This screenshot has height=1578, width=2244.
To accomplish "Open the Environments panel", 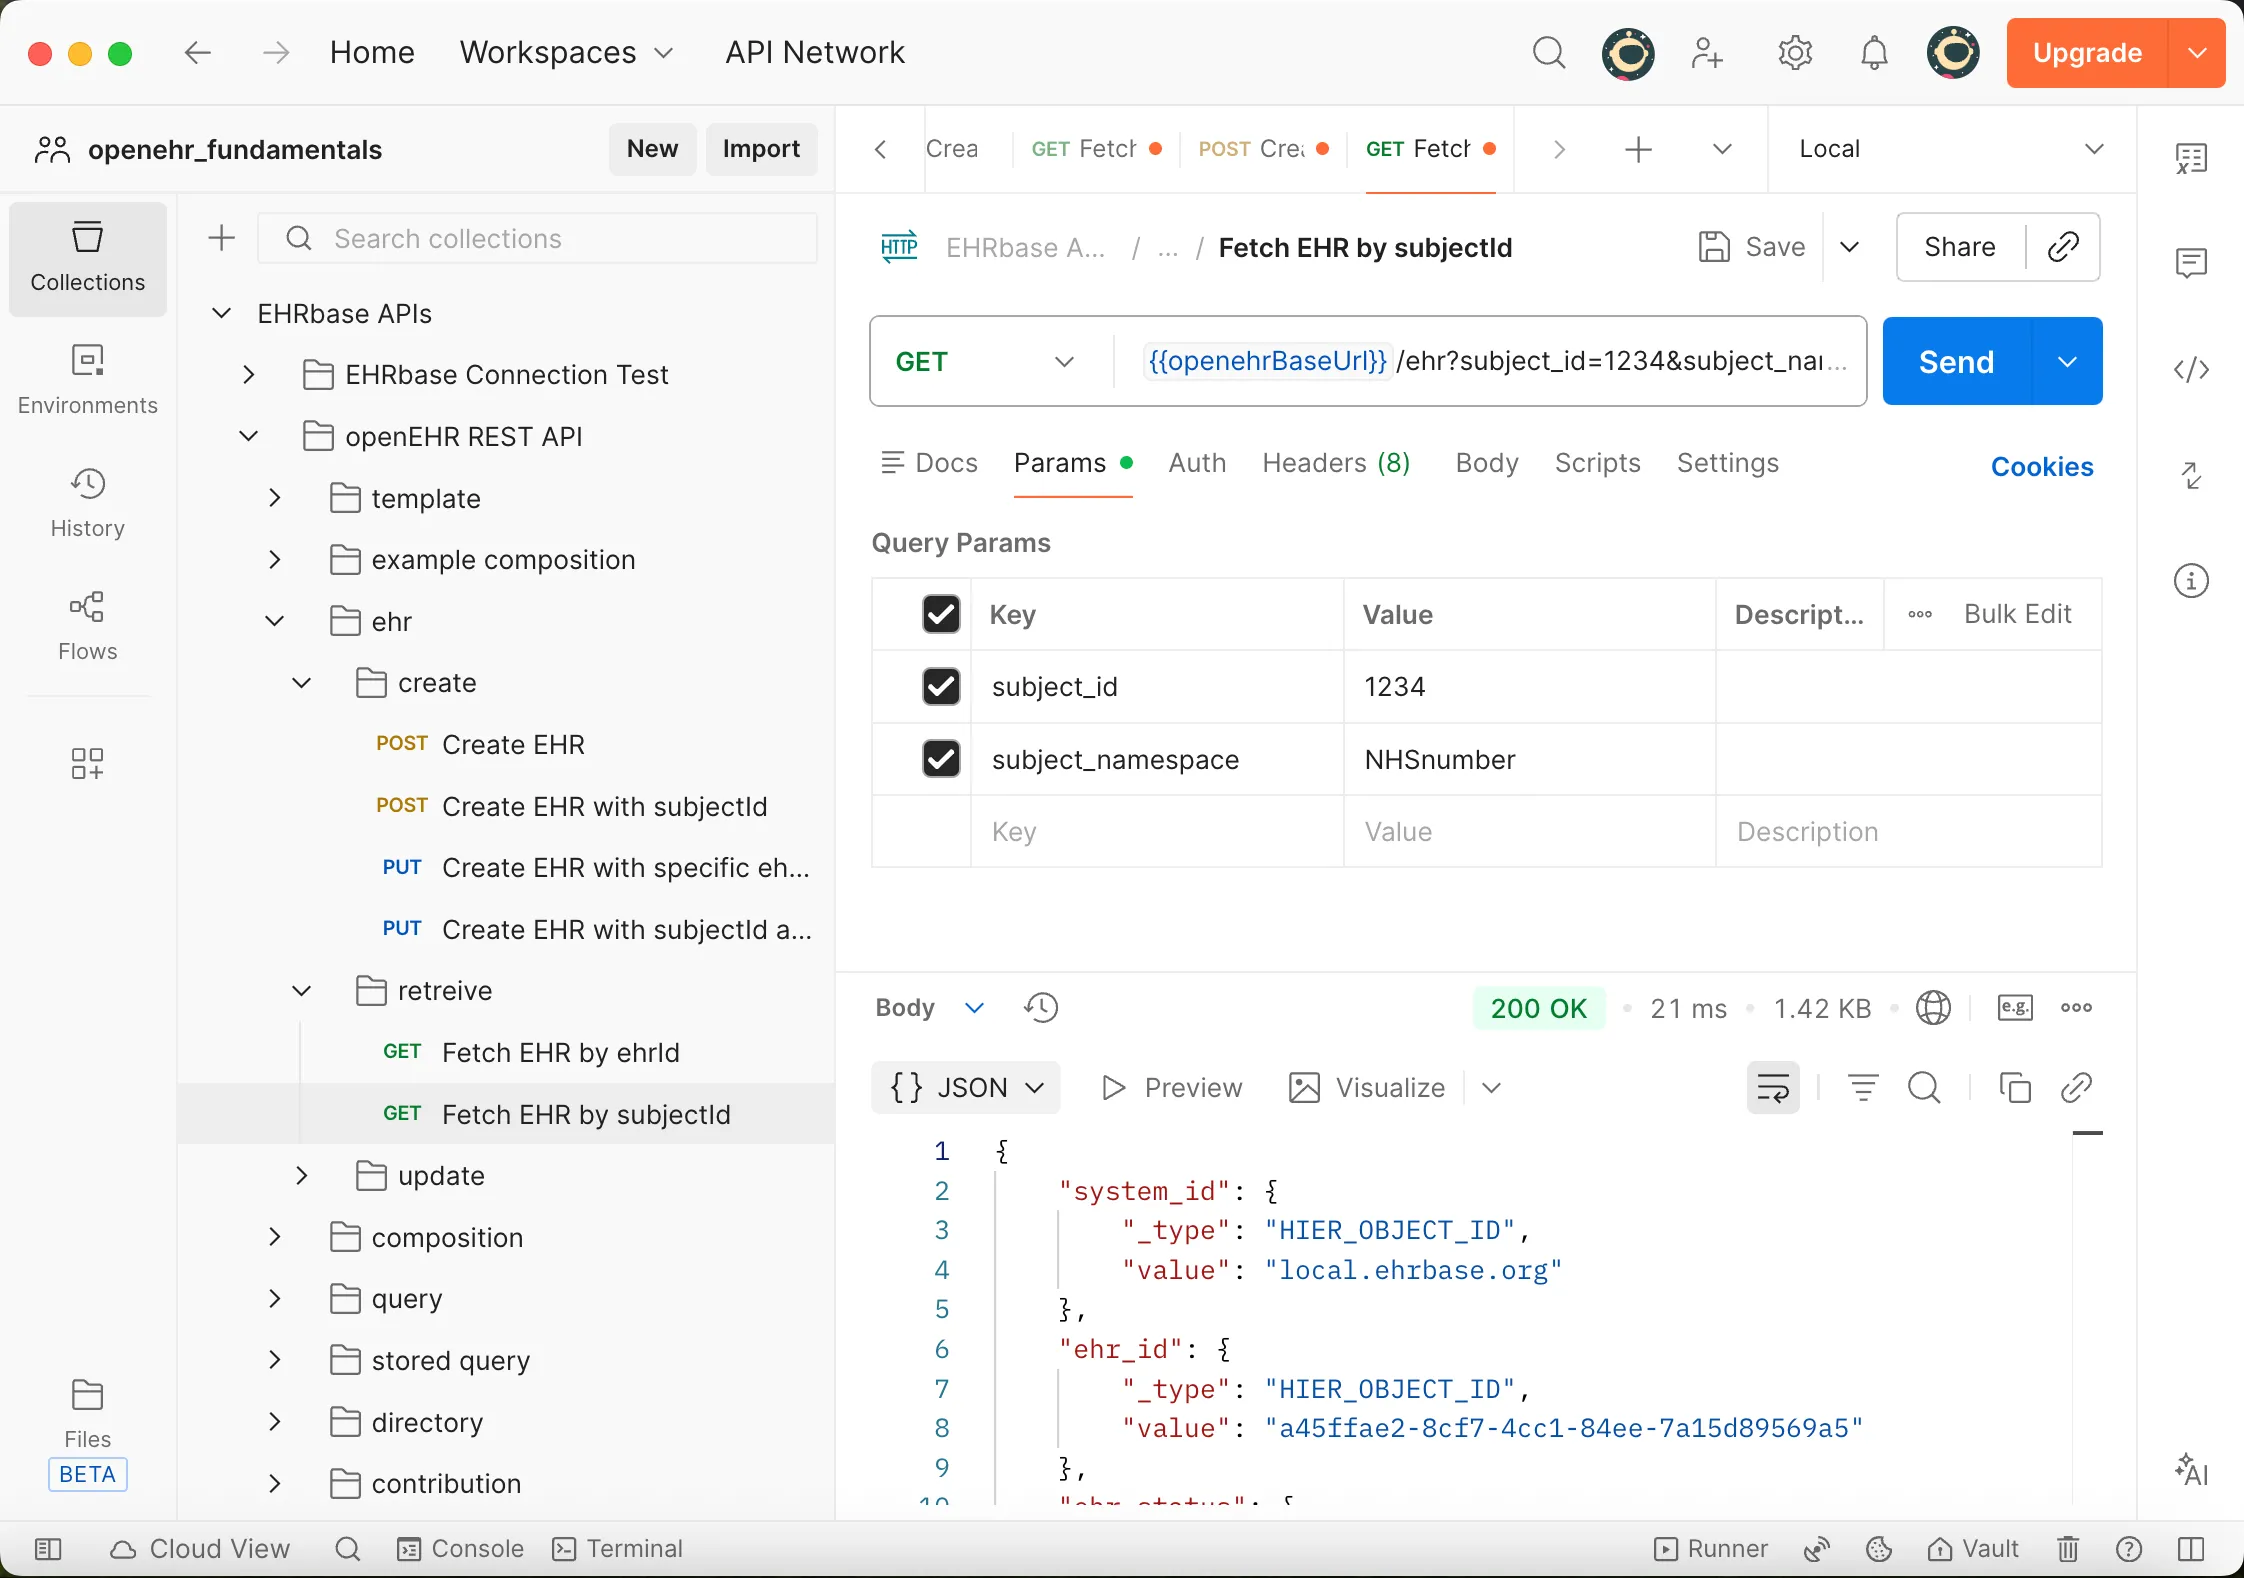I will 87,378.
